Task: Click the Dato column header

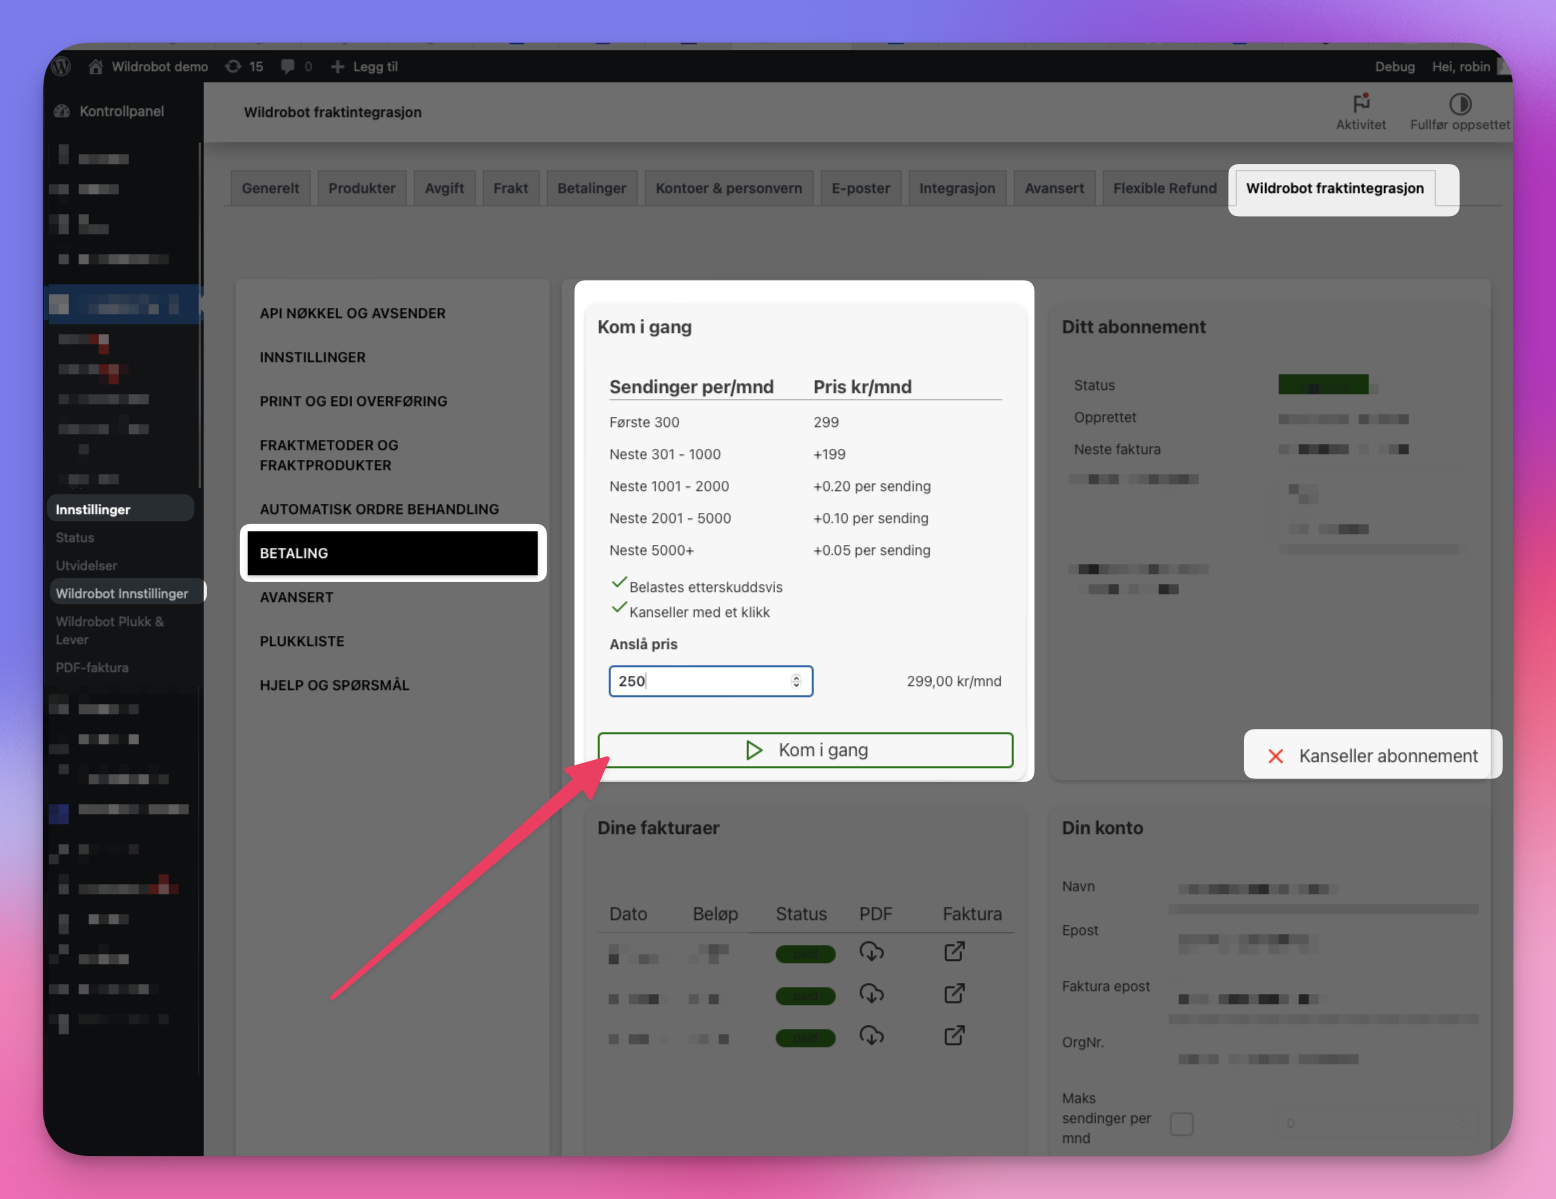Action: pyautogui.click(x=628, y=914)
